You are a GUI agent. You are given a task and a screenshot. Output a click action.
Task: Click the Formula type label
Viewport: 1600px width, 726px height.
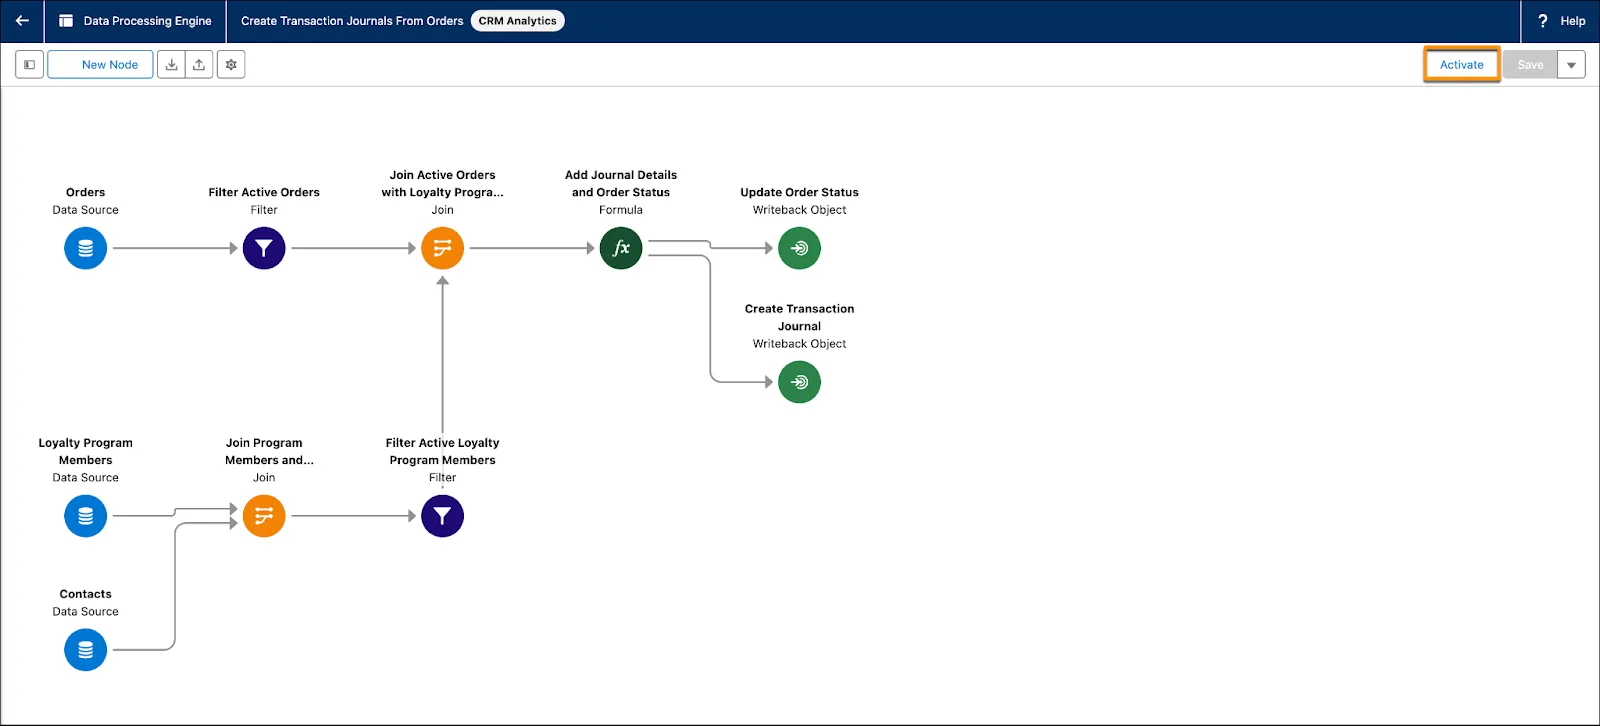(621, 210)
